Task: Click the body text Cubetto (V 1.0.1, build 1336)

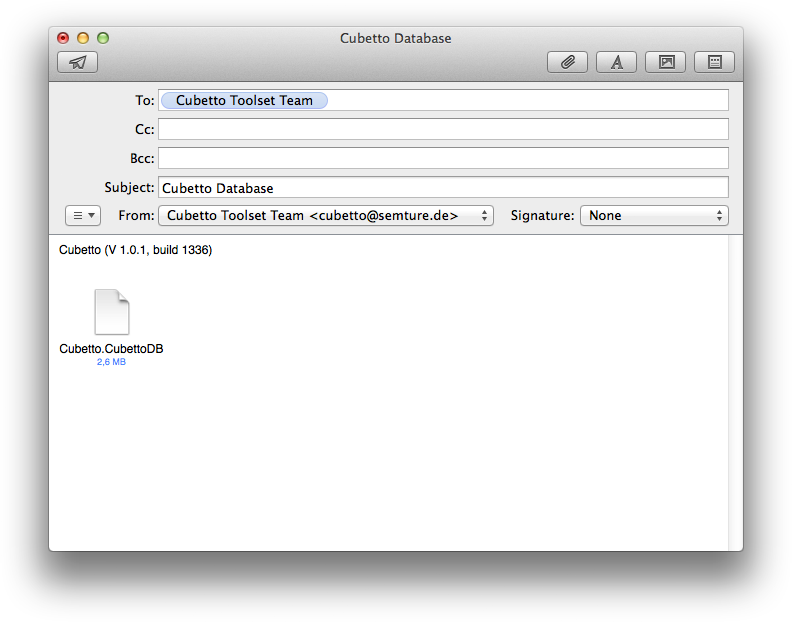Action: click(135, 250)
